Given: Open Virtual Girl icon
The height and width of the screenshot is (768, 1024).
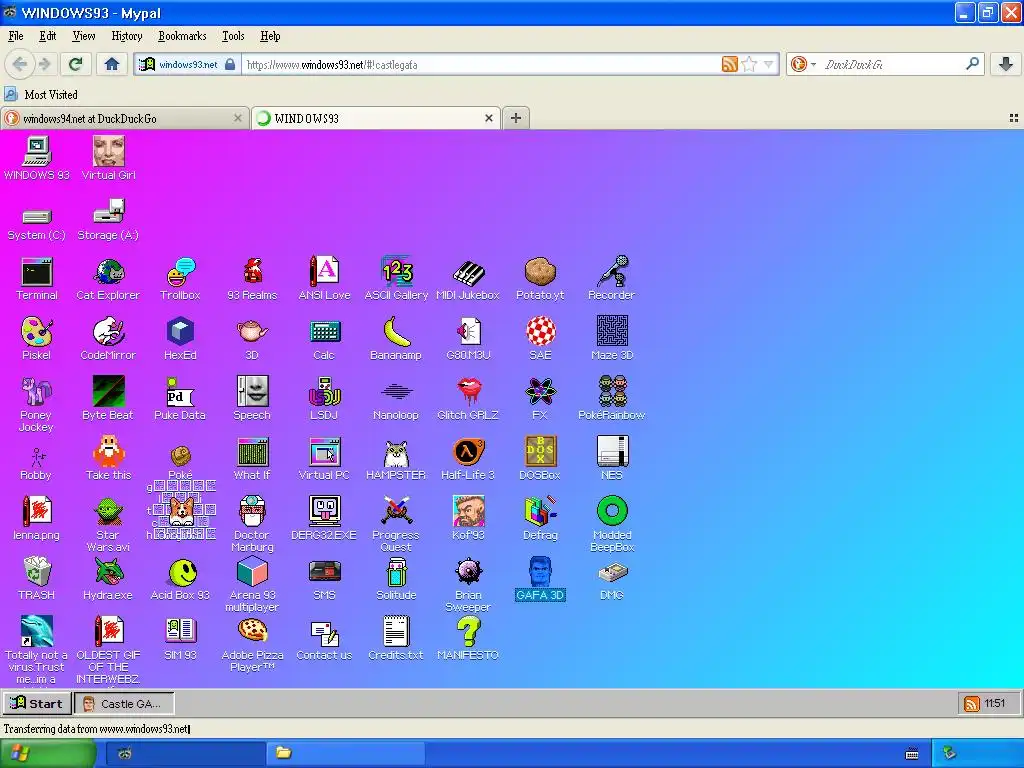Looking at the screenshot, I should [x=108, y=158].
